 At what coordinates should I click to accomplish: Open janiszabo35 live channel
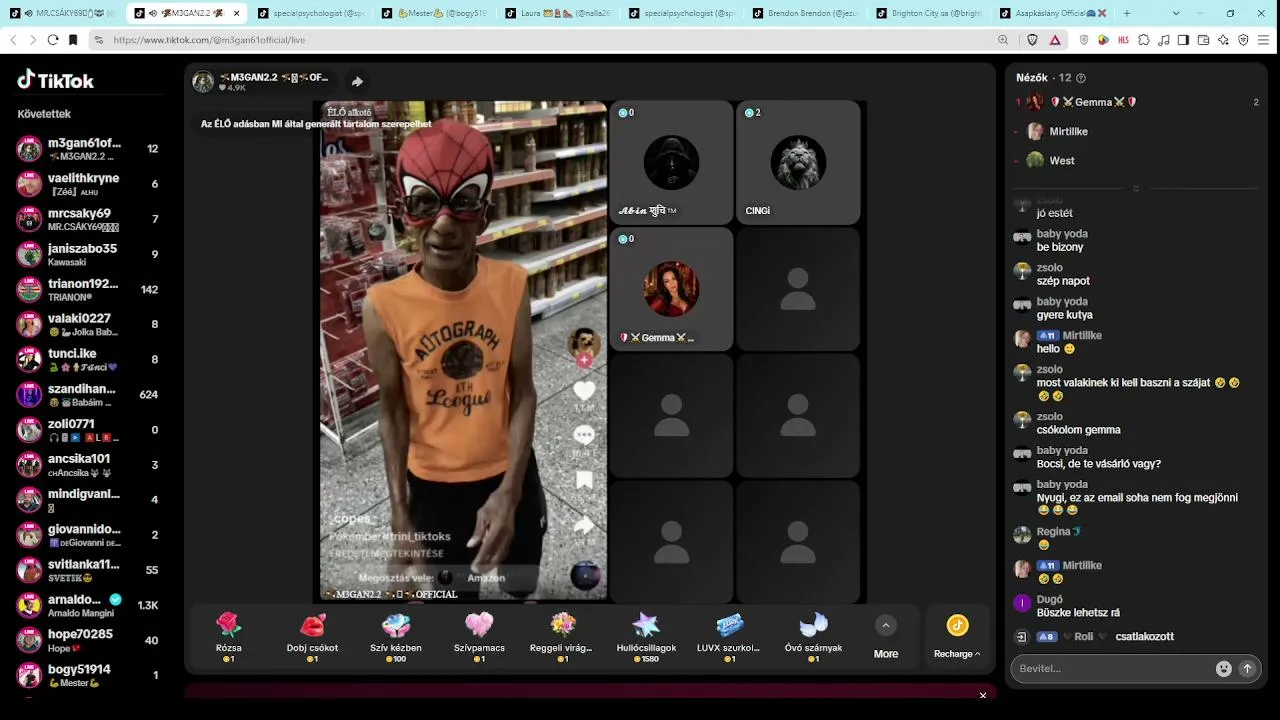pyautogui.click(x=88, y=254)
